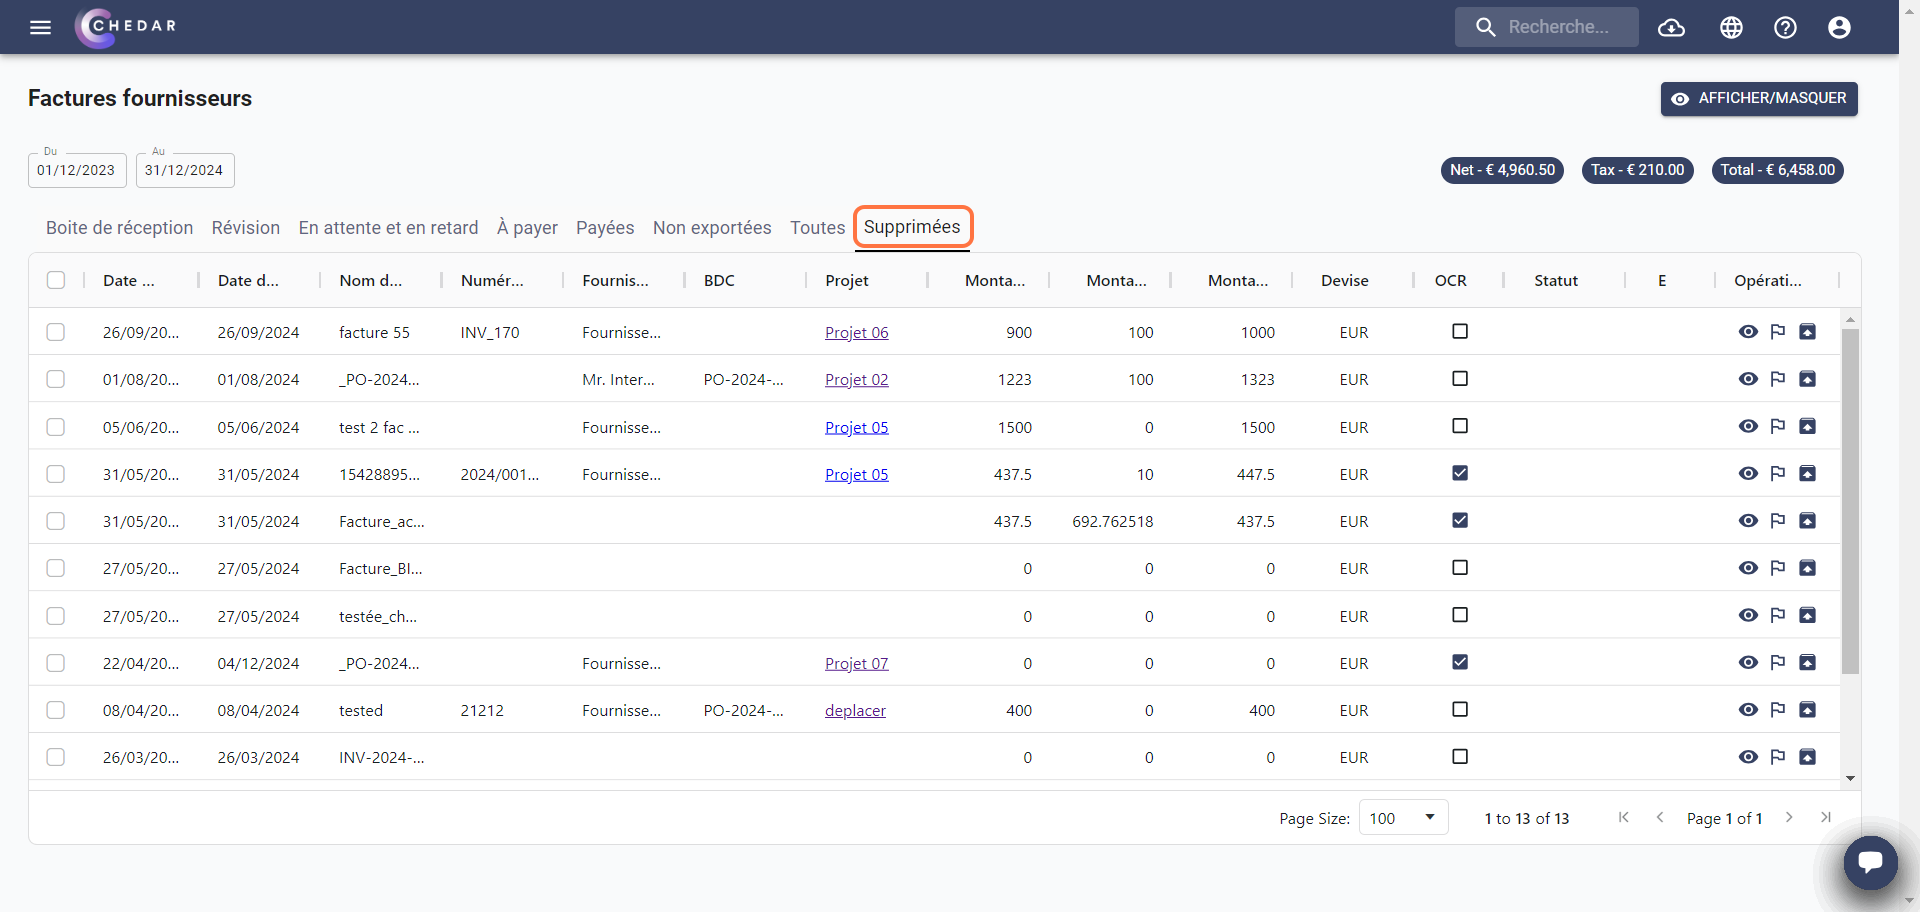Viewport: 1920px width, 912px height.
Task: Toggle OCR checkbox for invoice 2024/001...
Action: pyautogui.click(x=1460, y=473)
